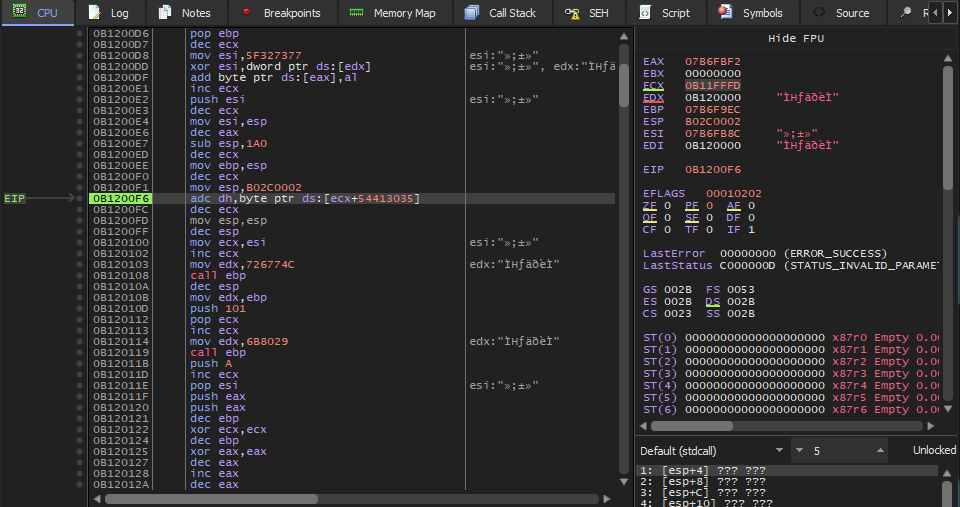Click the Hide FPU button
The width and height of the screenshot is (960, 507).
tap(795, 38)
